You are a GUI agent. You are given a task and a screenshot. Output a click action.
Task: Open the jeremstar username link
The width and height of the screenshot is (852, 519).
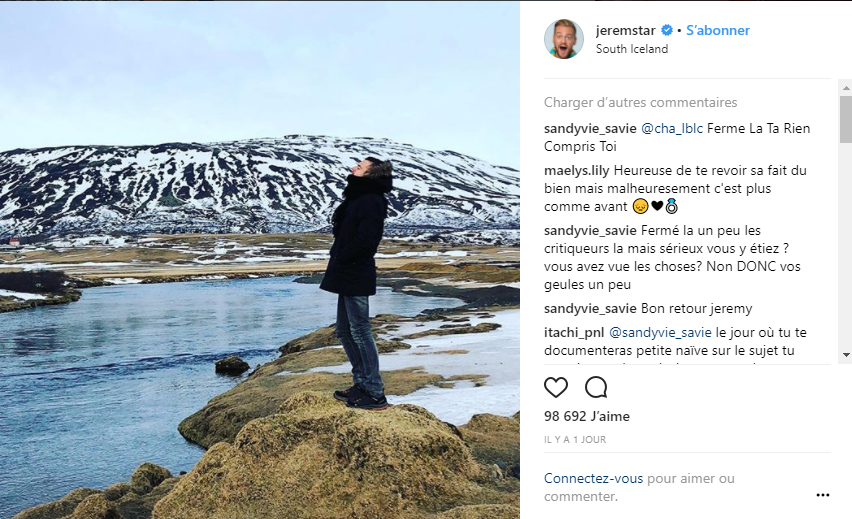click(x=626, y=31)
